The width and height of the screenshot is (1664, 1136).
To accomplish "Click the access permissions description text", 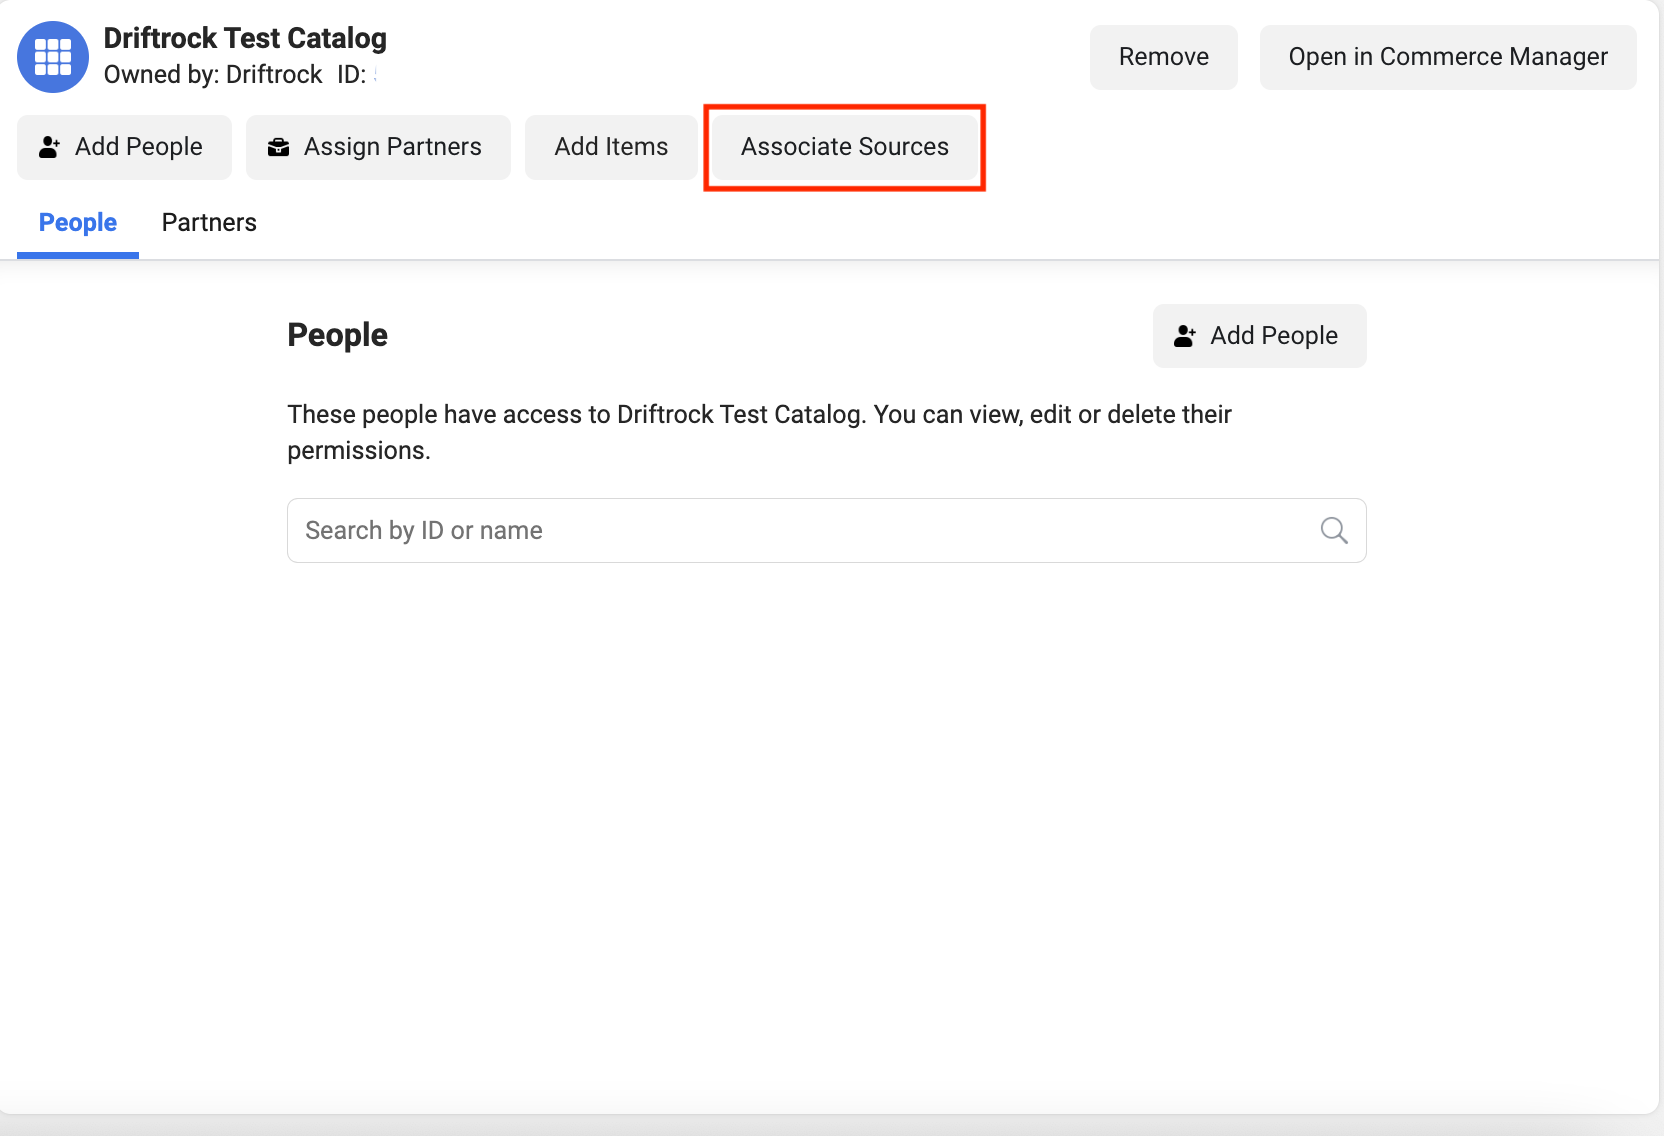I will [x=760, y=432].
